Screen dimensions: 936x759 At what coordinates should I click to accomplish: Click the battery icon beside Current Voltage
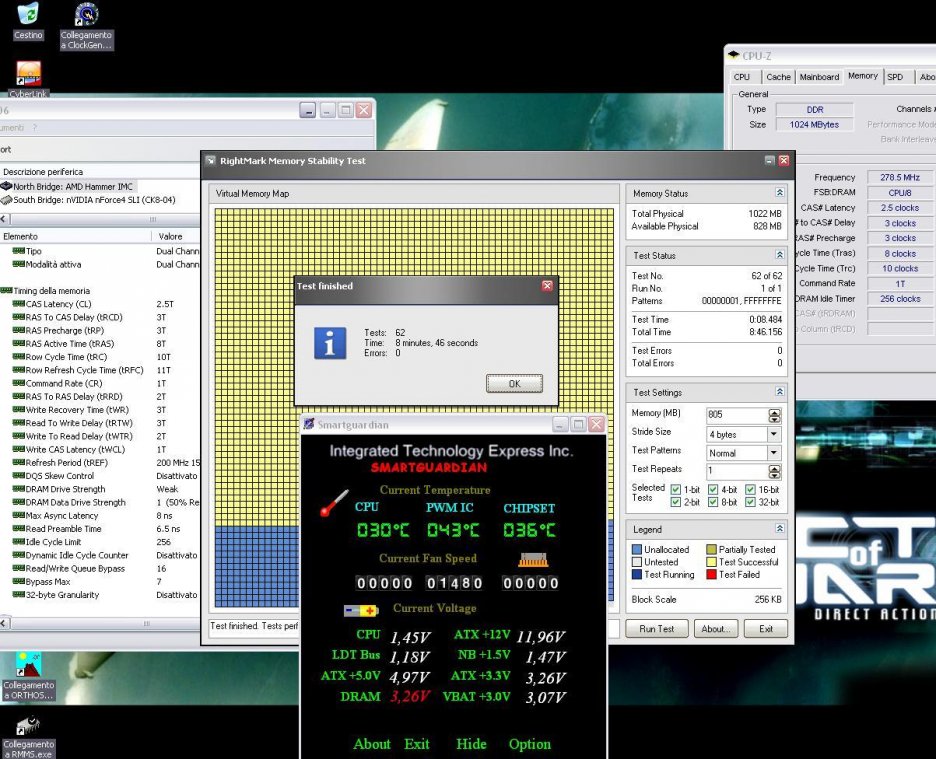[x=361, y=610]
